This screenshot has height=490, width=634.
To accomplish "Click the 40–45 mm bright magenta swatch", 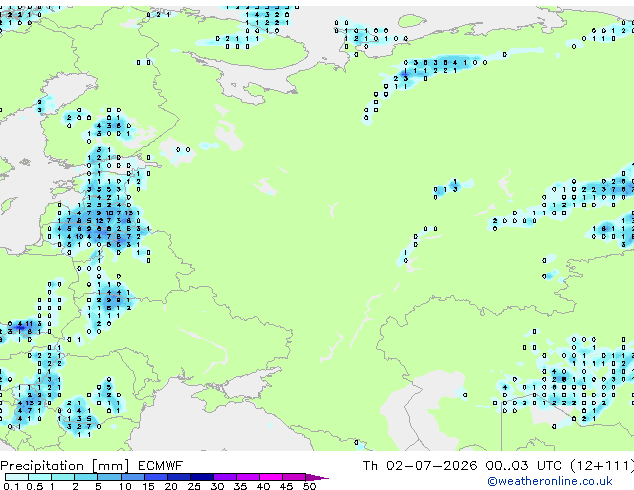I will point(271,477).
